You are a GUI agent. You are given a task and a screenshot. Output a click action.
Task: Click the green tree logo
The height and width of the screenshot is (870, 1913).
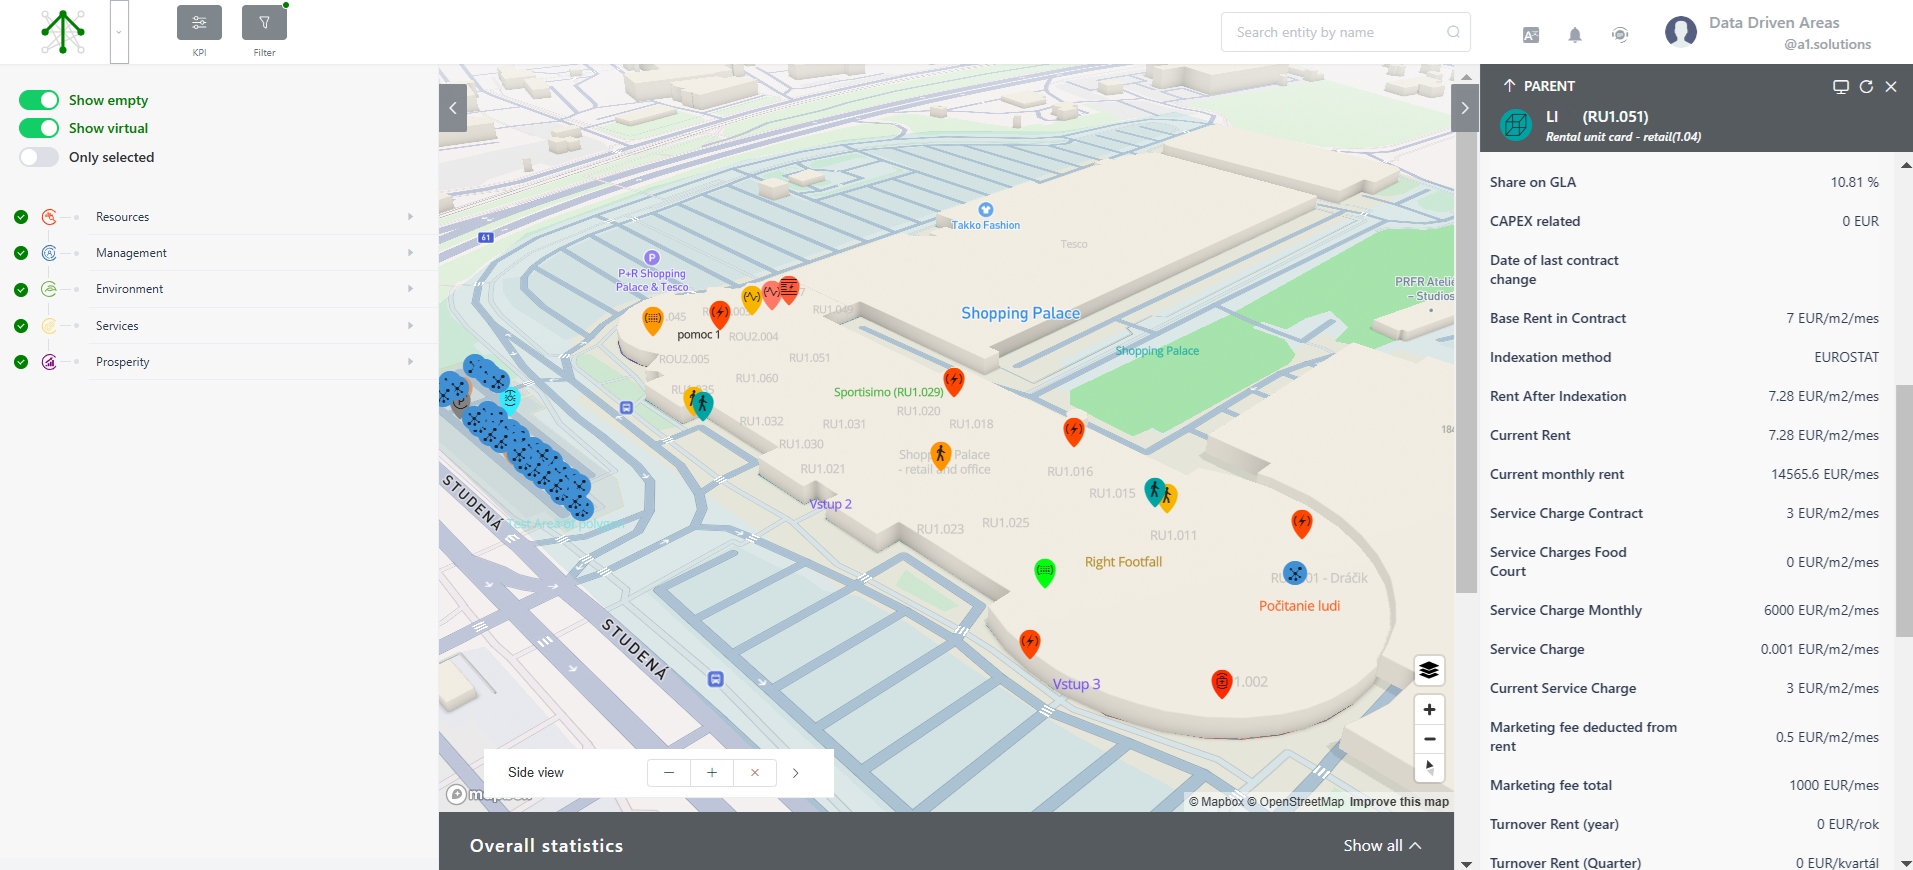coord(63,32)
